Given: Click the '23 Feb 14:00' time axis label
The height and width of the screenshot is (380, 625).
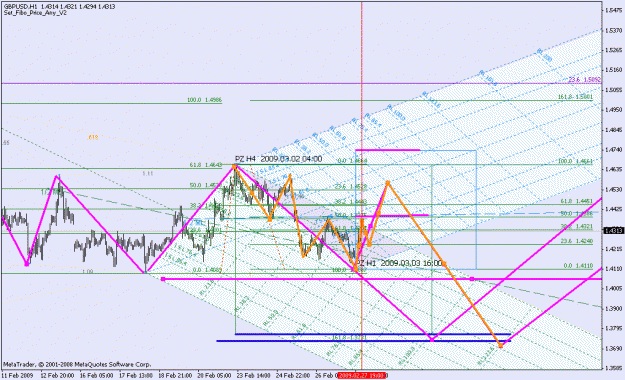Looking at the screenshot, I should [x=254, y=376].
